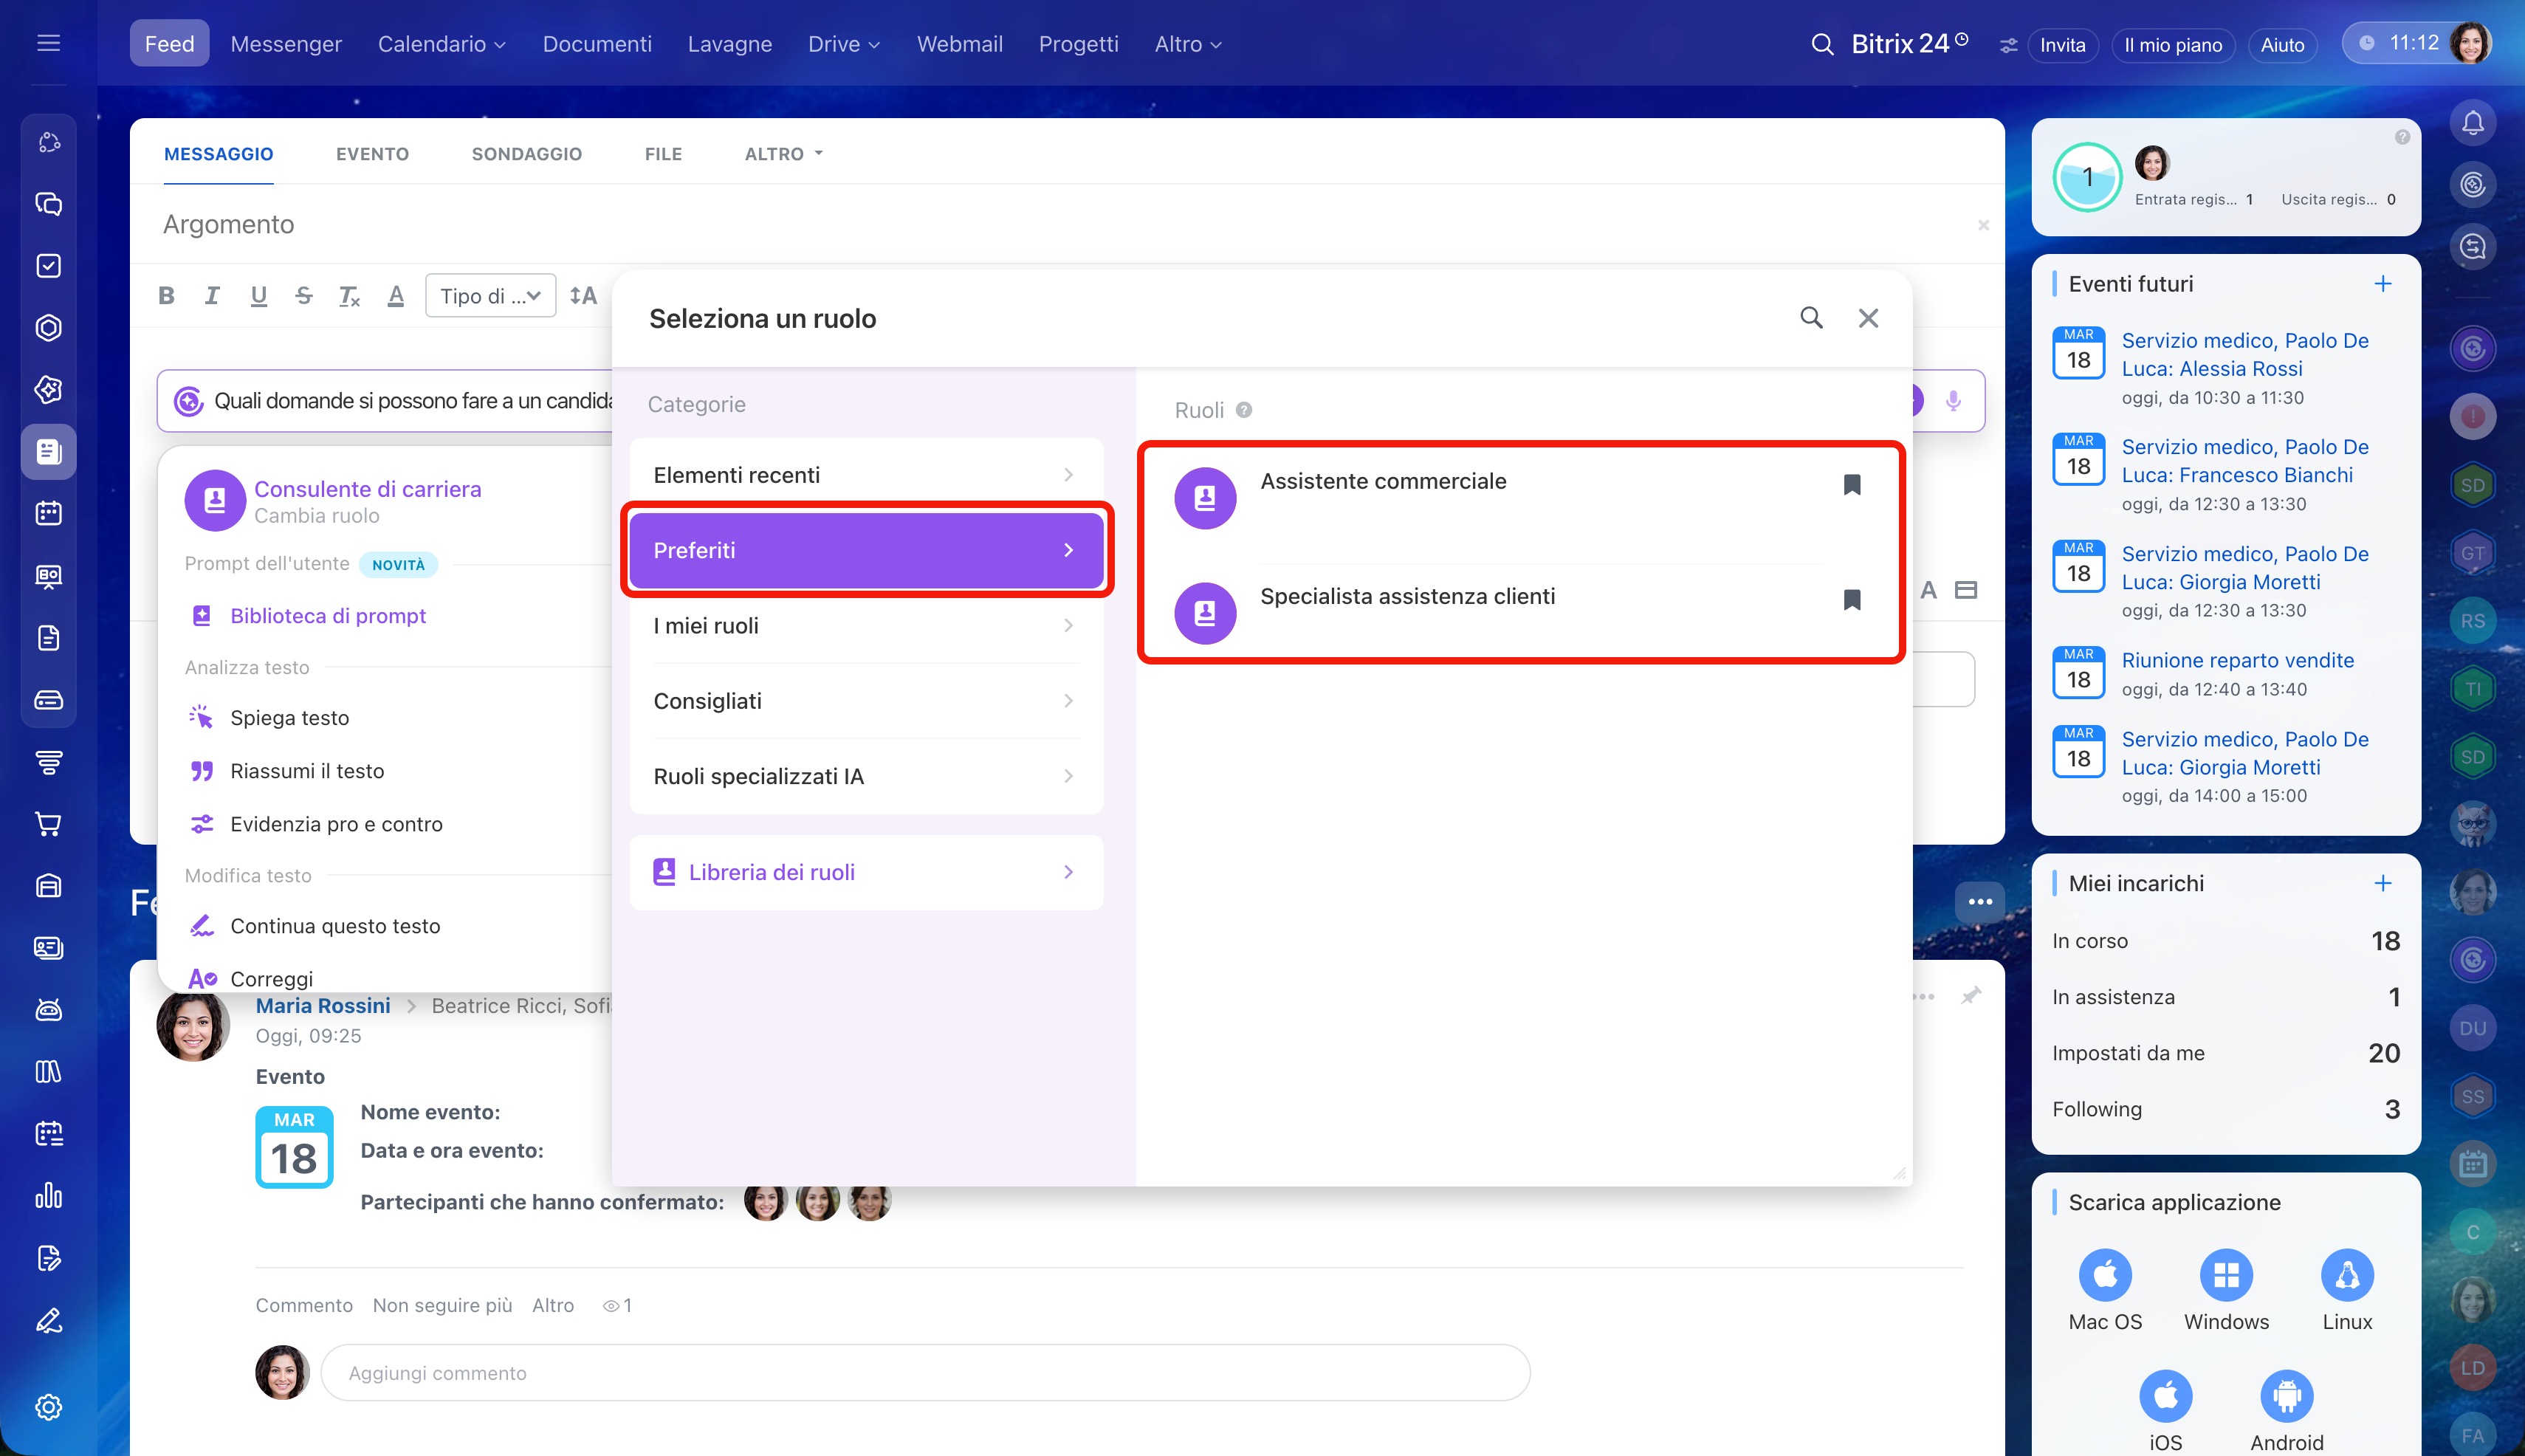Screen dimensions: 2525x1456
Task: Toggle italic formatting
Action: 212,295
